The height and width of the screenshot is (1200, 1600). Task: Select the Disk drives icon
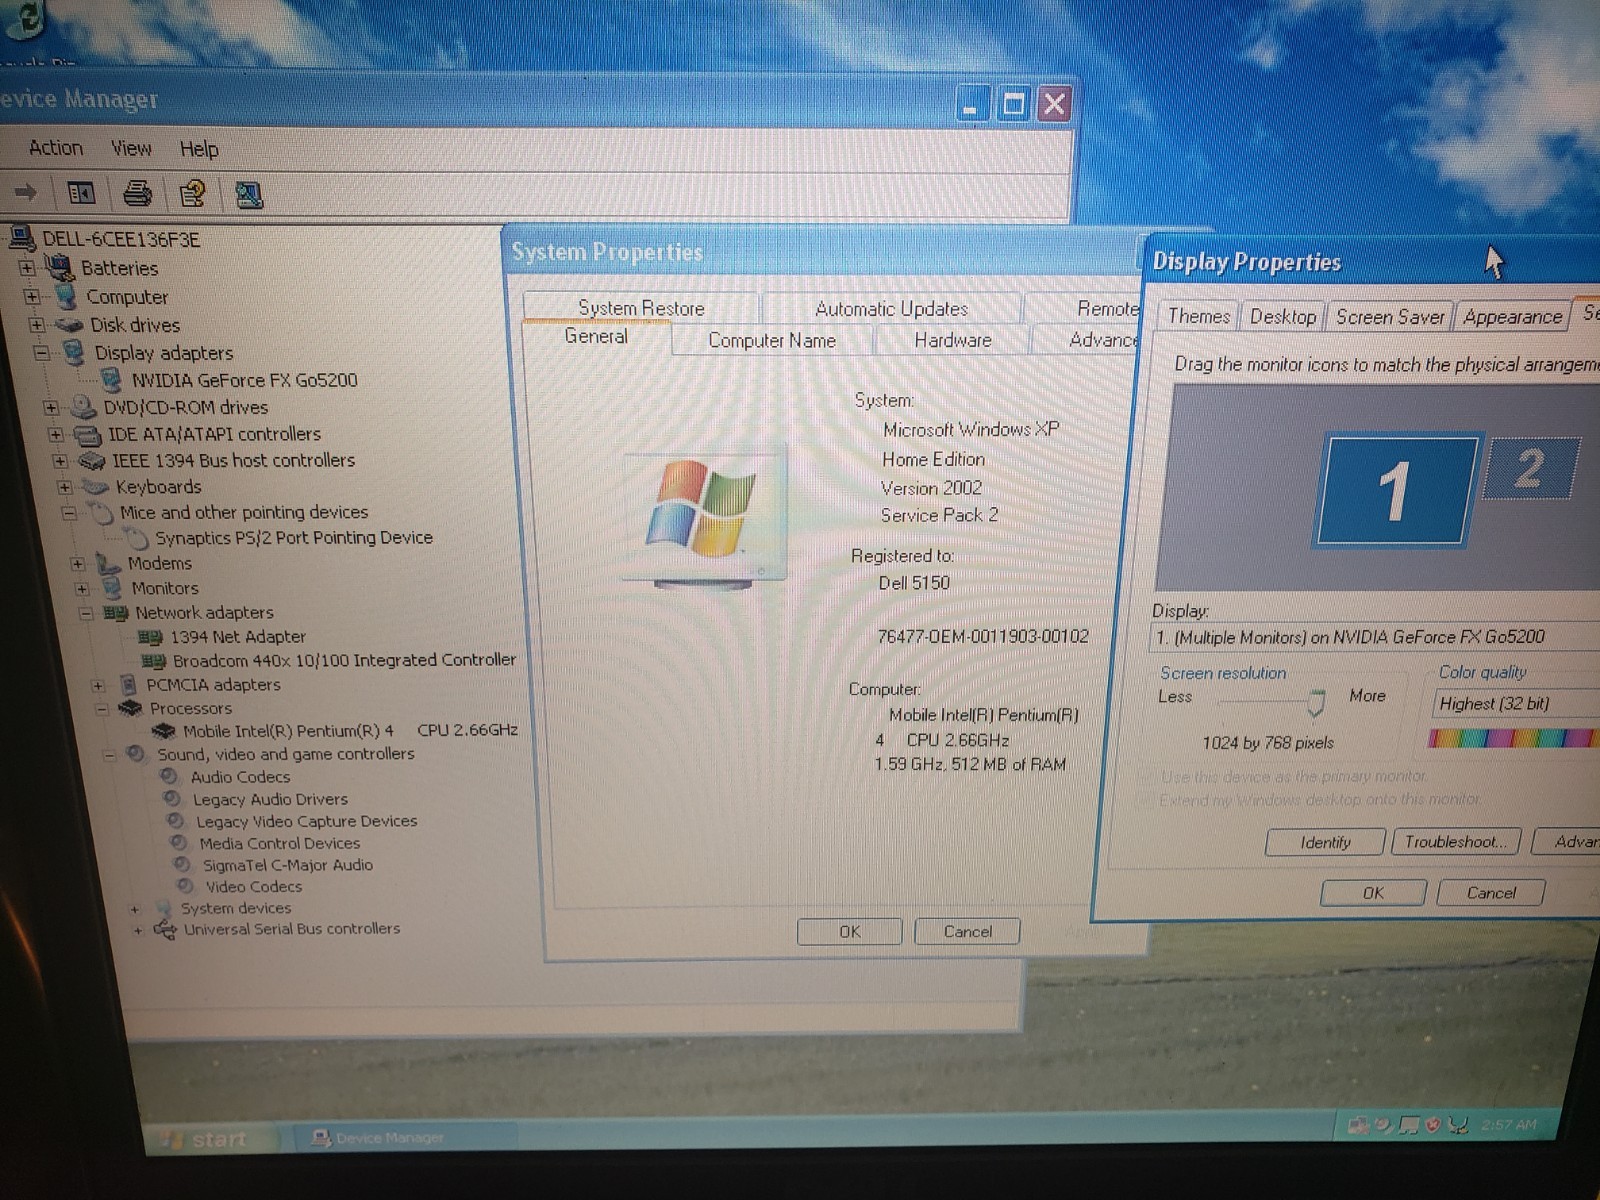pos(69,325)
